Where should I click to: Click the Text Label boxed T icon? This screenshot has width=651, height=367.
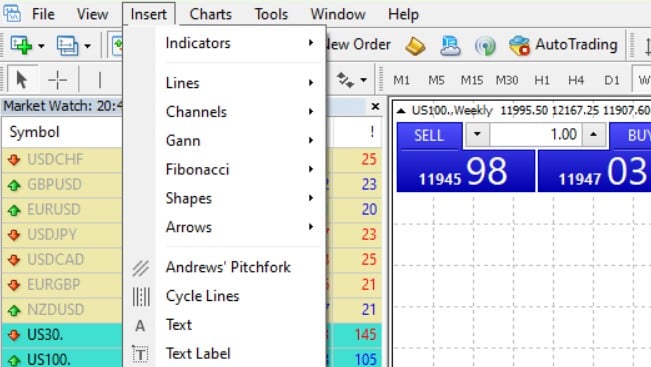point(140,354)
